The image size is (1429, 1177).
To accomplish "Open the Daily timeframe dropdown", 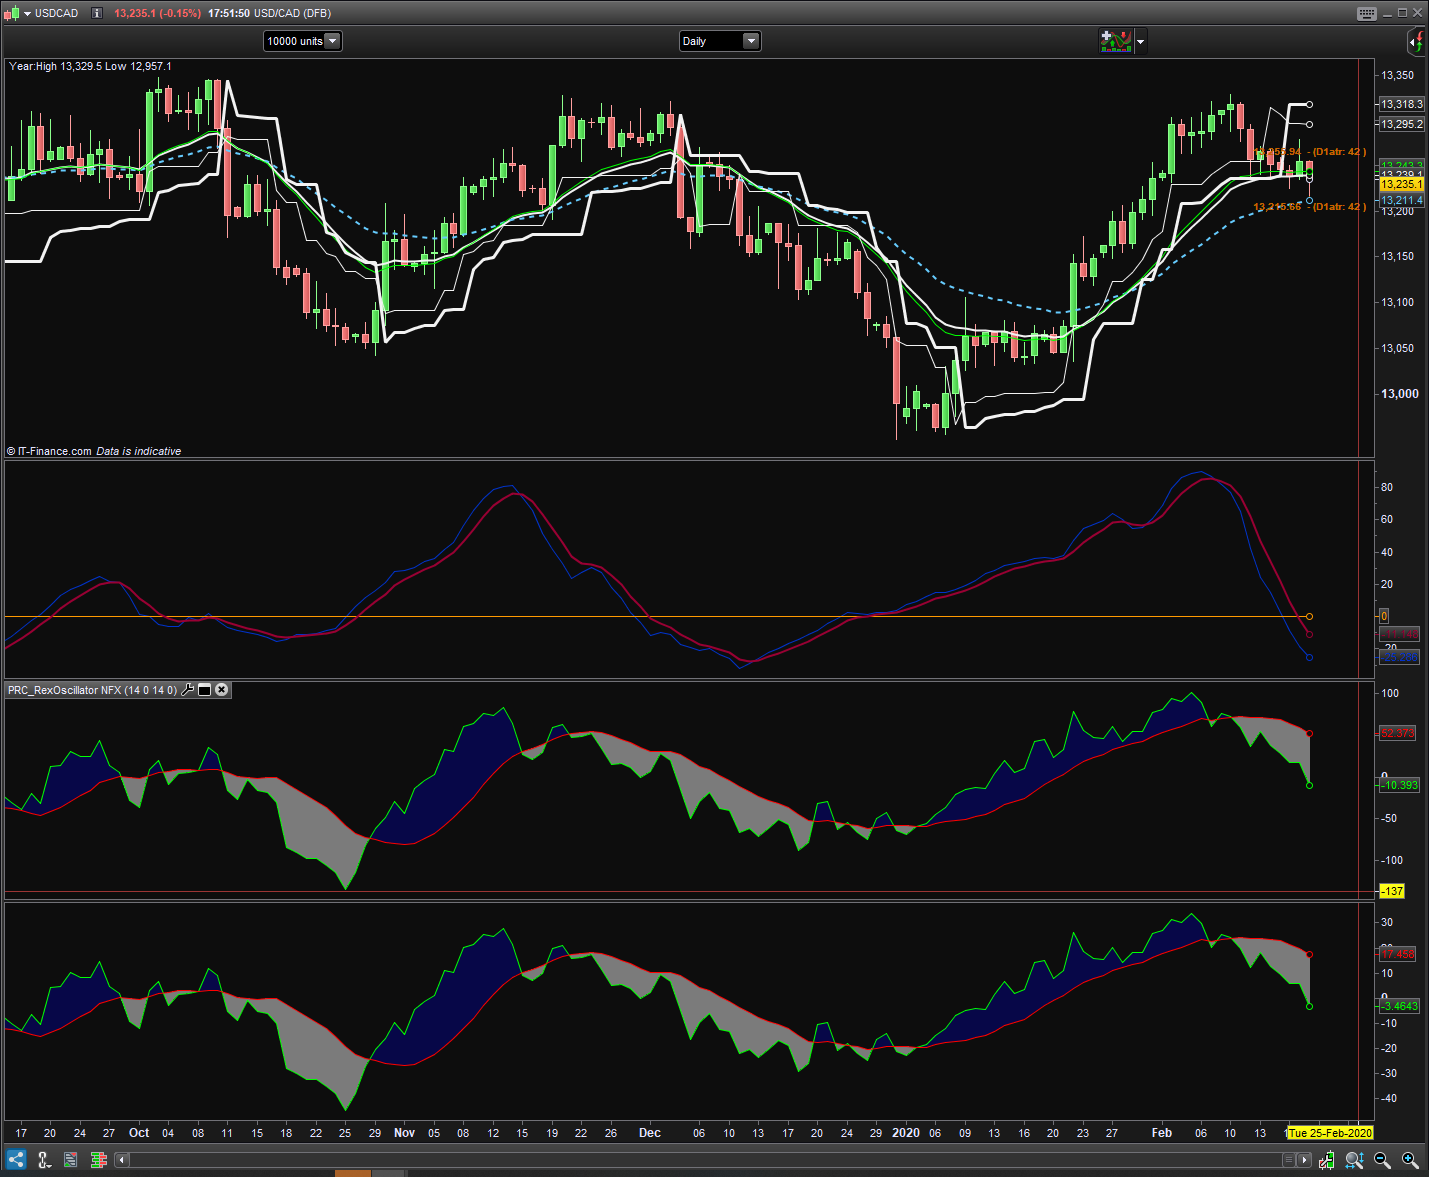I will click(751, 41).
